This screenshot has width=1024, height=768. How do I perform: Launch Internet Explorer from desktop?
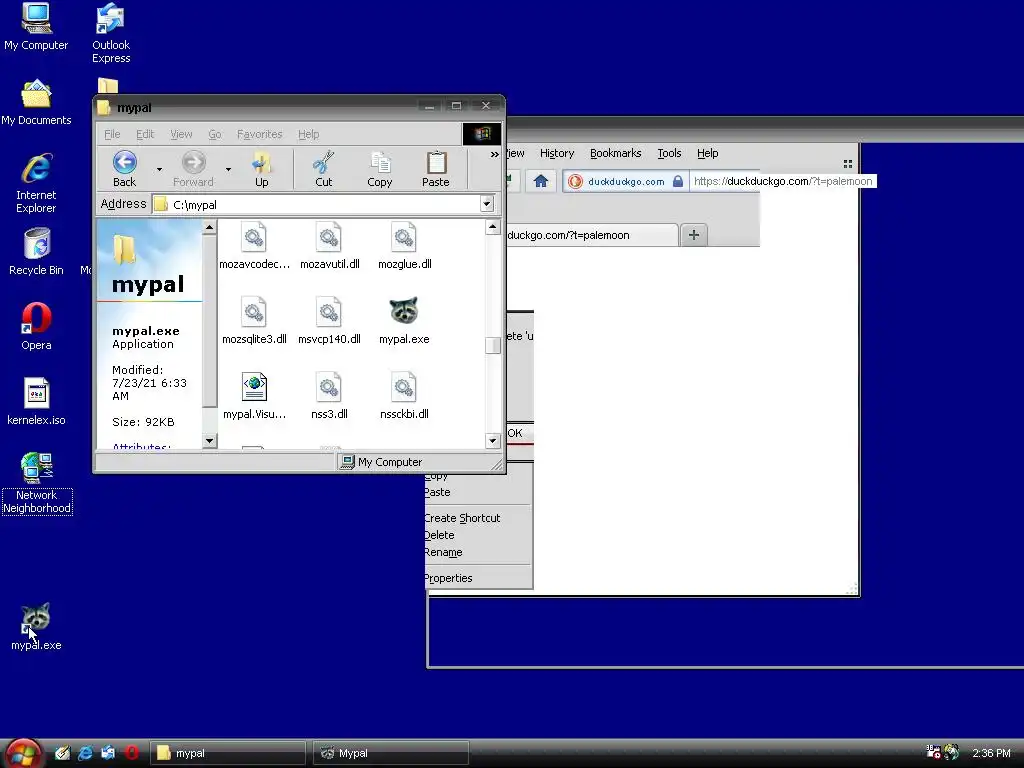click(36, 183)
